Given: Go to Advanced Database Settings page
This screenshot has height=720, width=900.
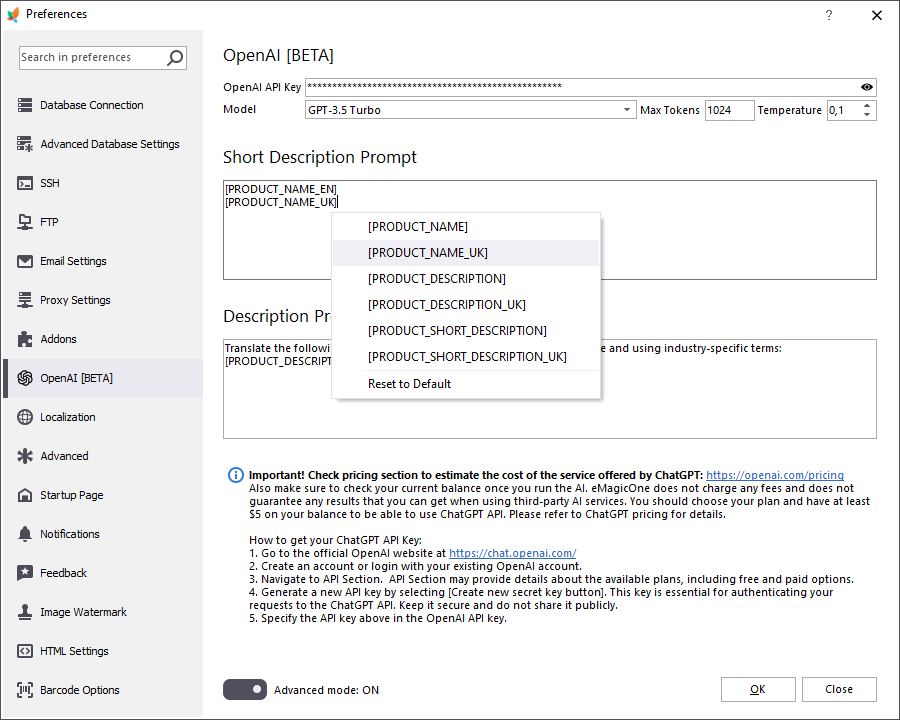Looking at the screenshot, I should pyautogui.click(x=103, y=144).
